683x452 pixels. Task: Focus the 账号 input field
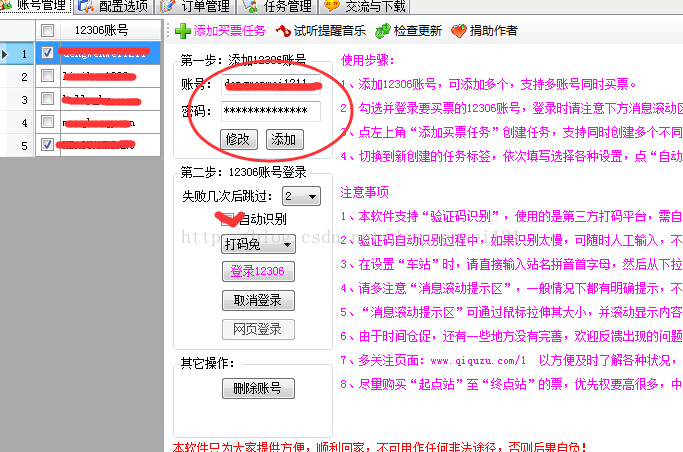click(271, 84)
